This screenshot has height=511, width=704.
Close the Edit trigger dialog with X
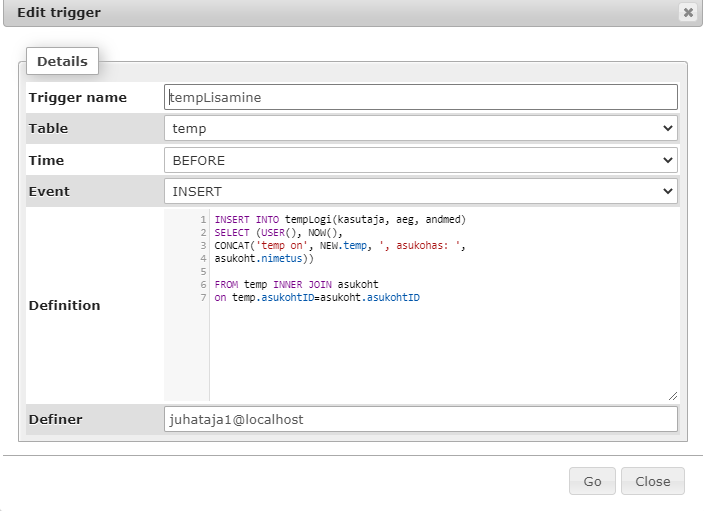687,13
